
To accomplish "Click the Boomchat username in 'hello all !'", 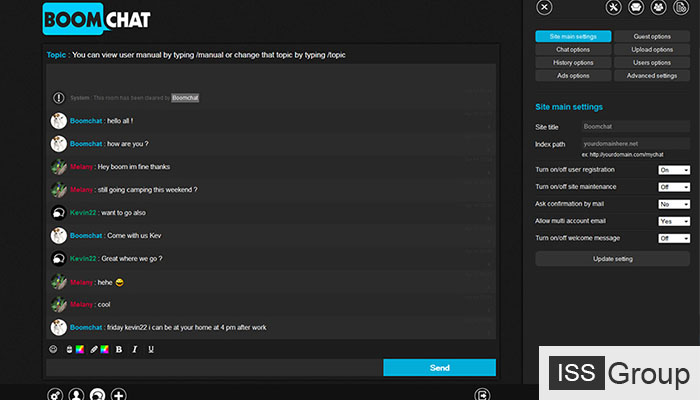I will pos(86,121).
